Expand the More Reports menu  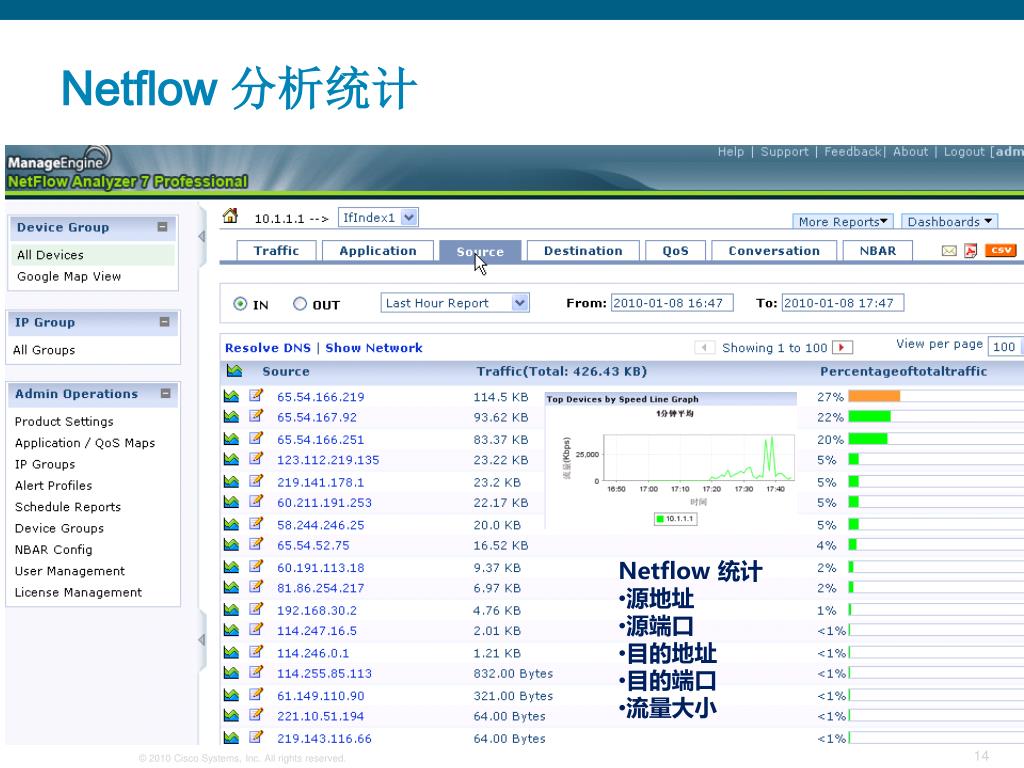click(x=842, y=221)
